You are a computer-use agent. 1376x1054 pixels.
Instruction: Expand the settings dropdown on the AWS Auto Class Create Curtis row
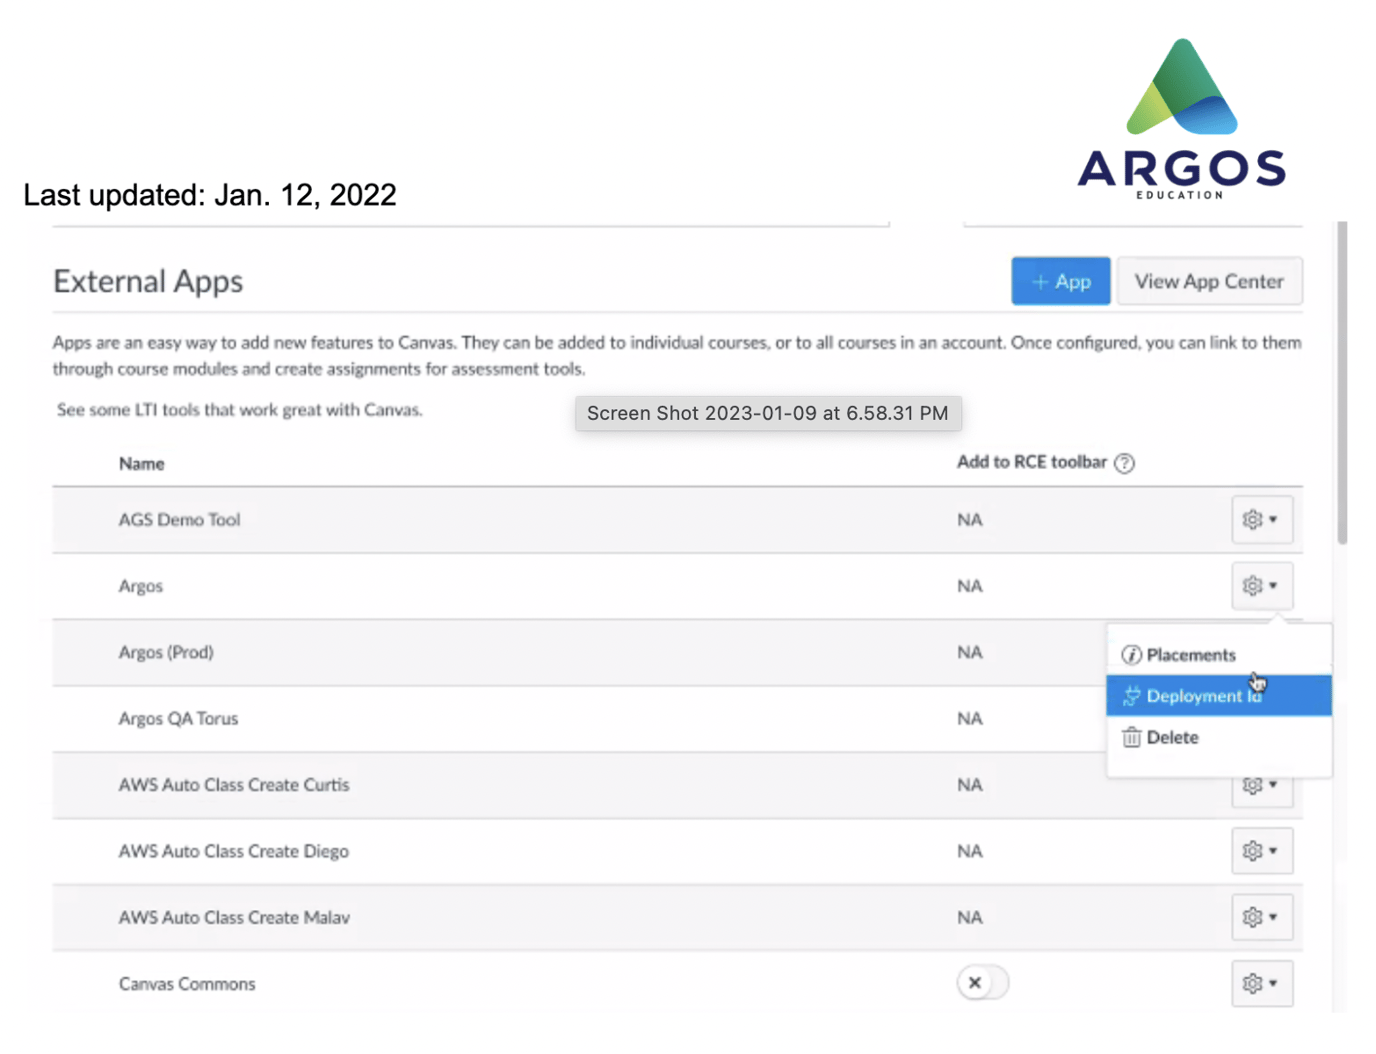pos(1272,786)
